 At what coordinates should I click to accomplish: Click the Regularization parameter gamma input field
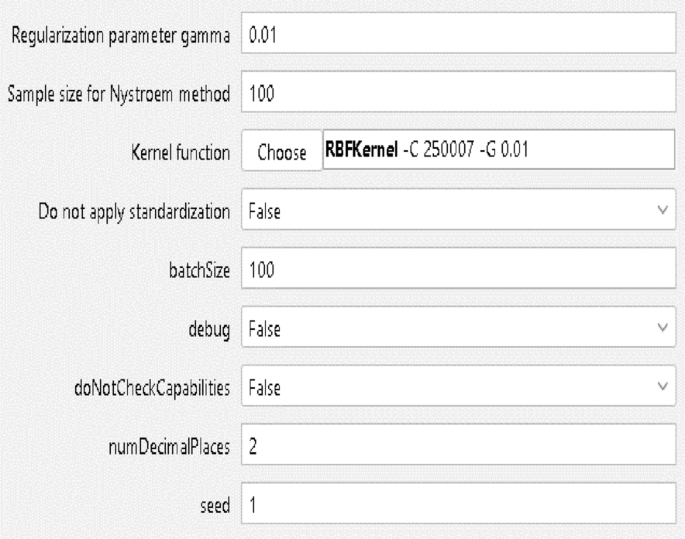point(458,37)
